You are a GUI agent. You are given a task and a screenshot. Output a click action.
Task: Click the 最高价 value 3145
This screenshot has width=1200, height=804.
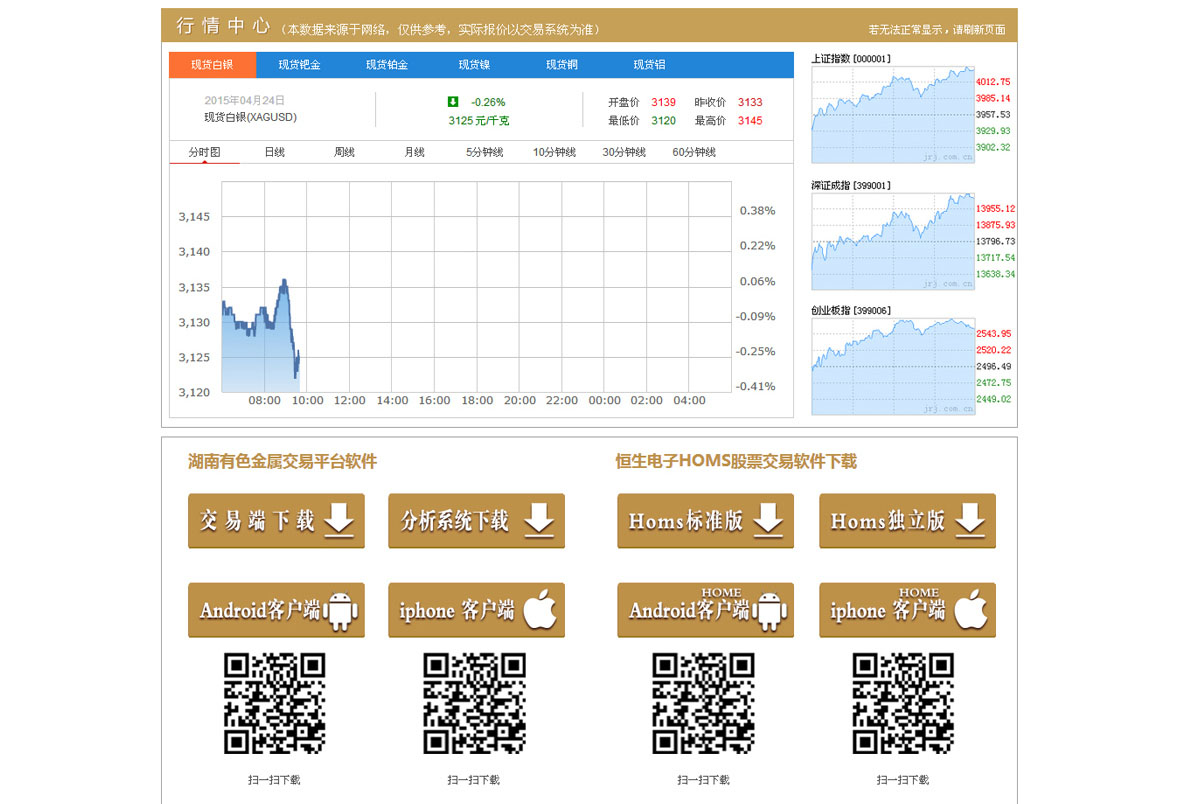click(750, 121)
